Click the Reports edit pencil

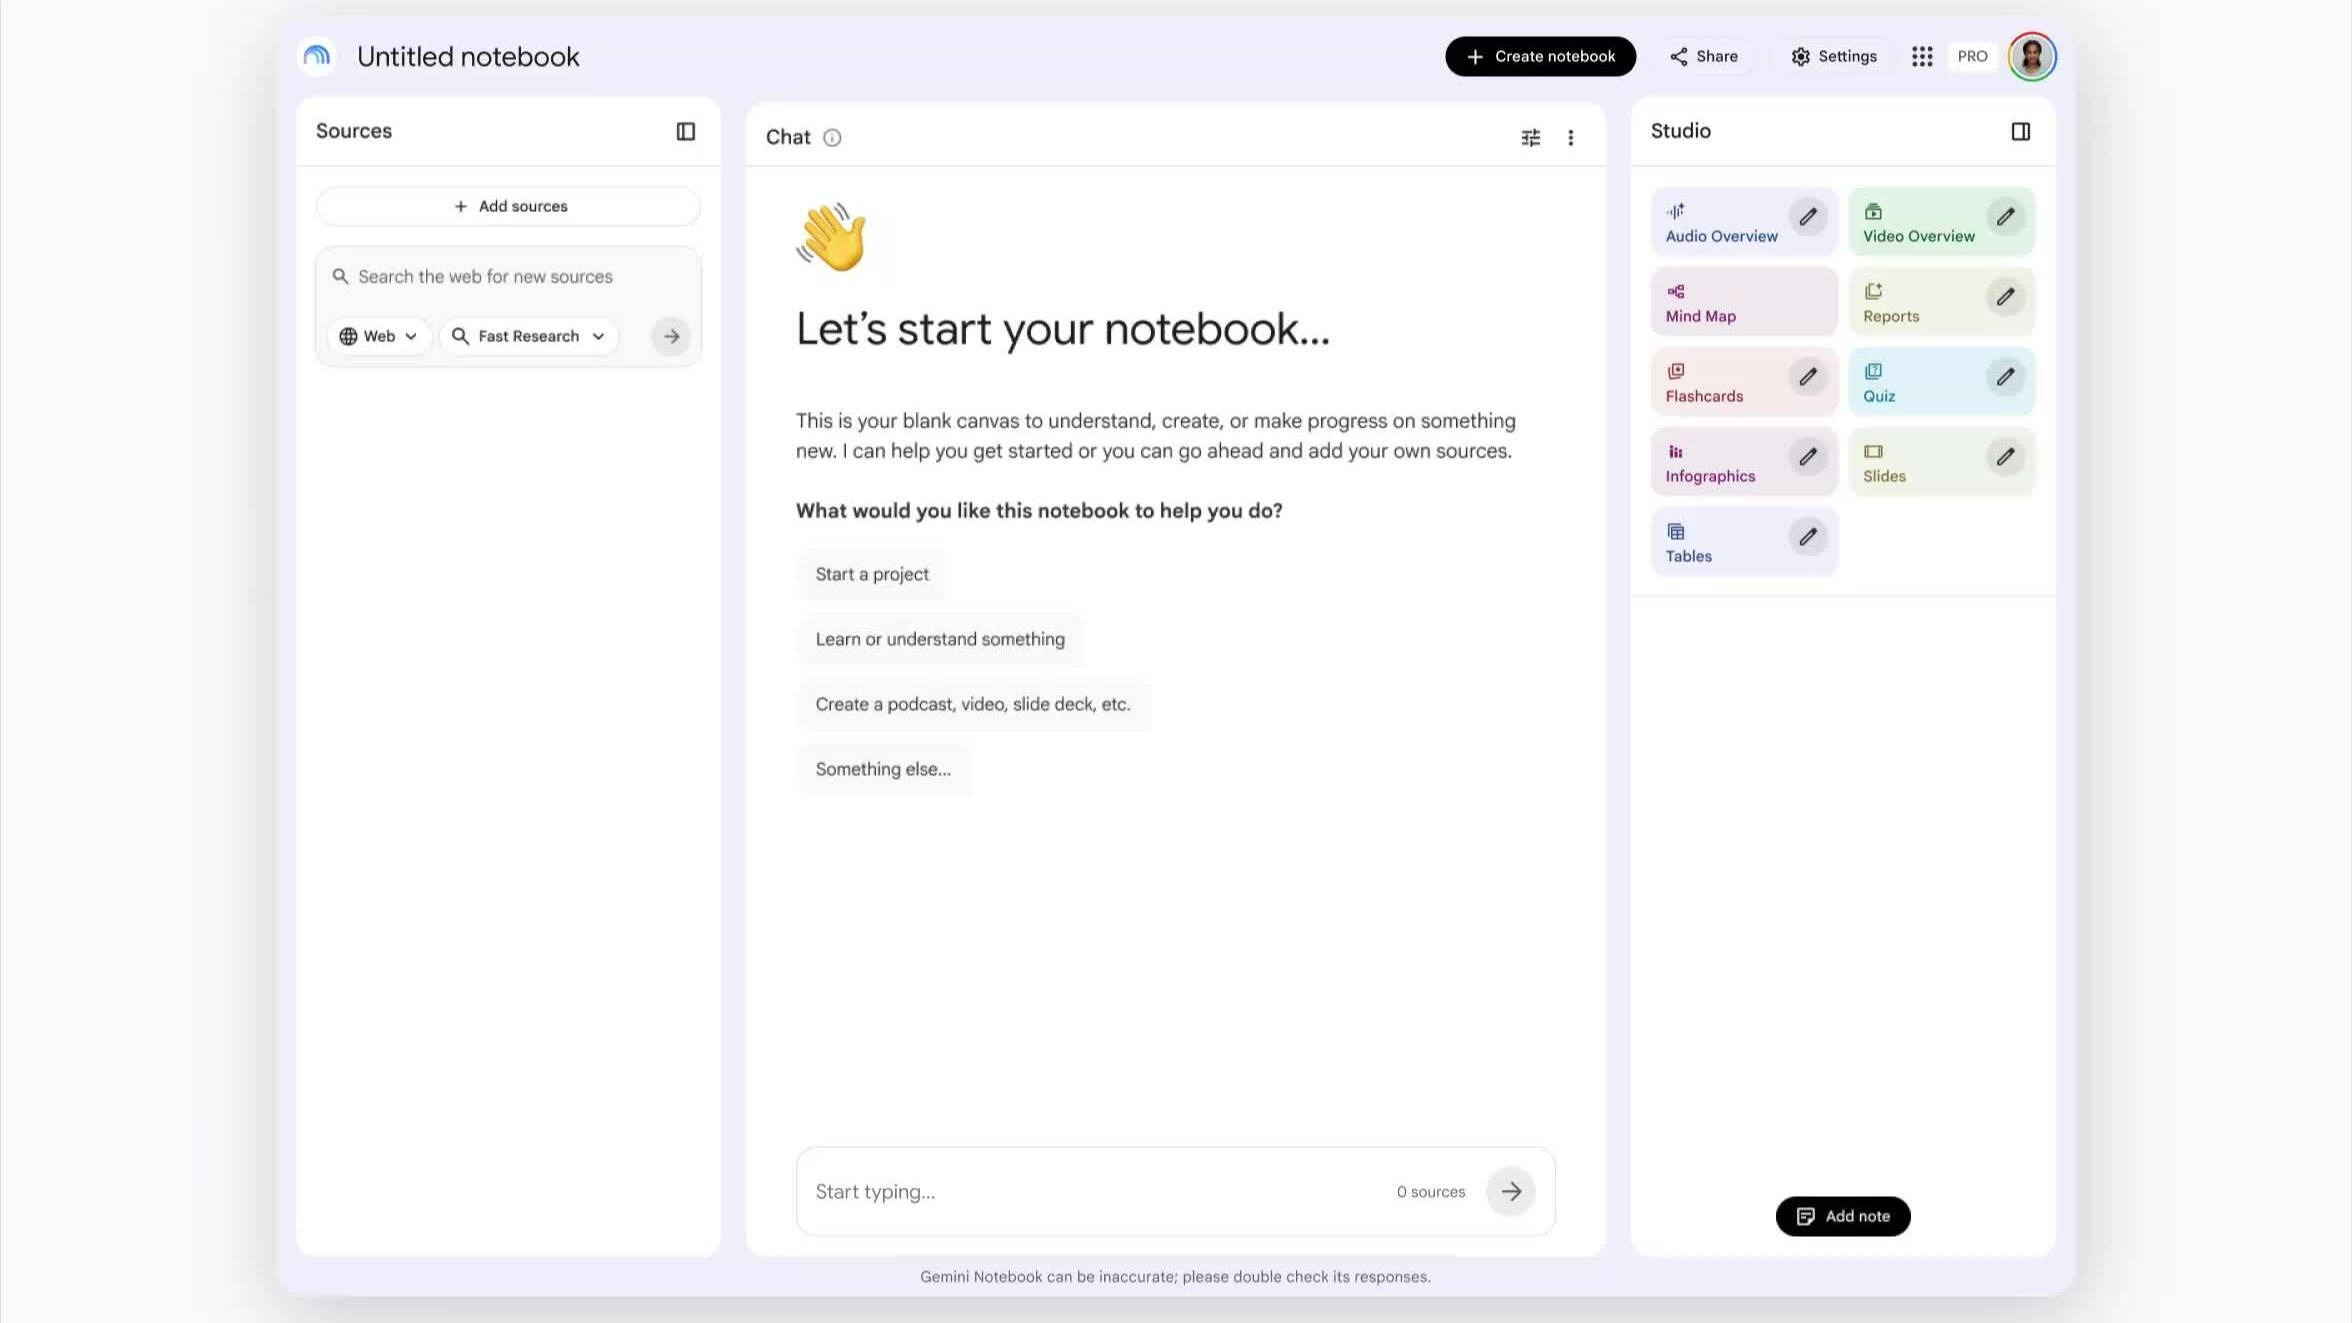tap(2005, 296)
